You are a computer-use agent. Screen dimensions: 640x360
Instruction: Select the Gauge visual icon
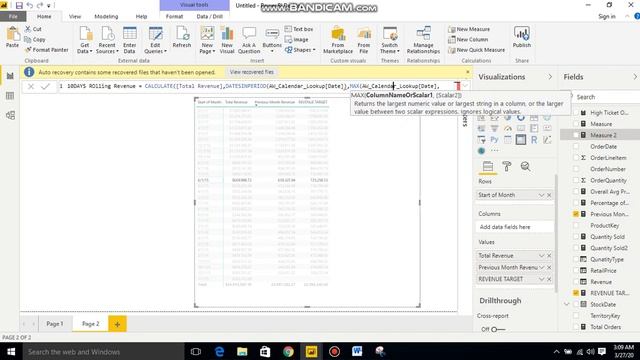508,129
